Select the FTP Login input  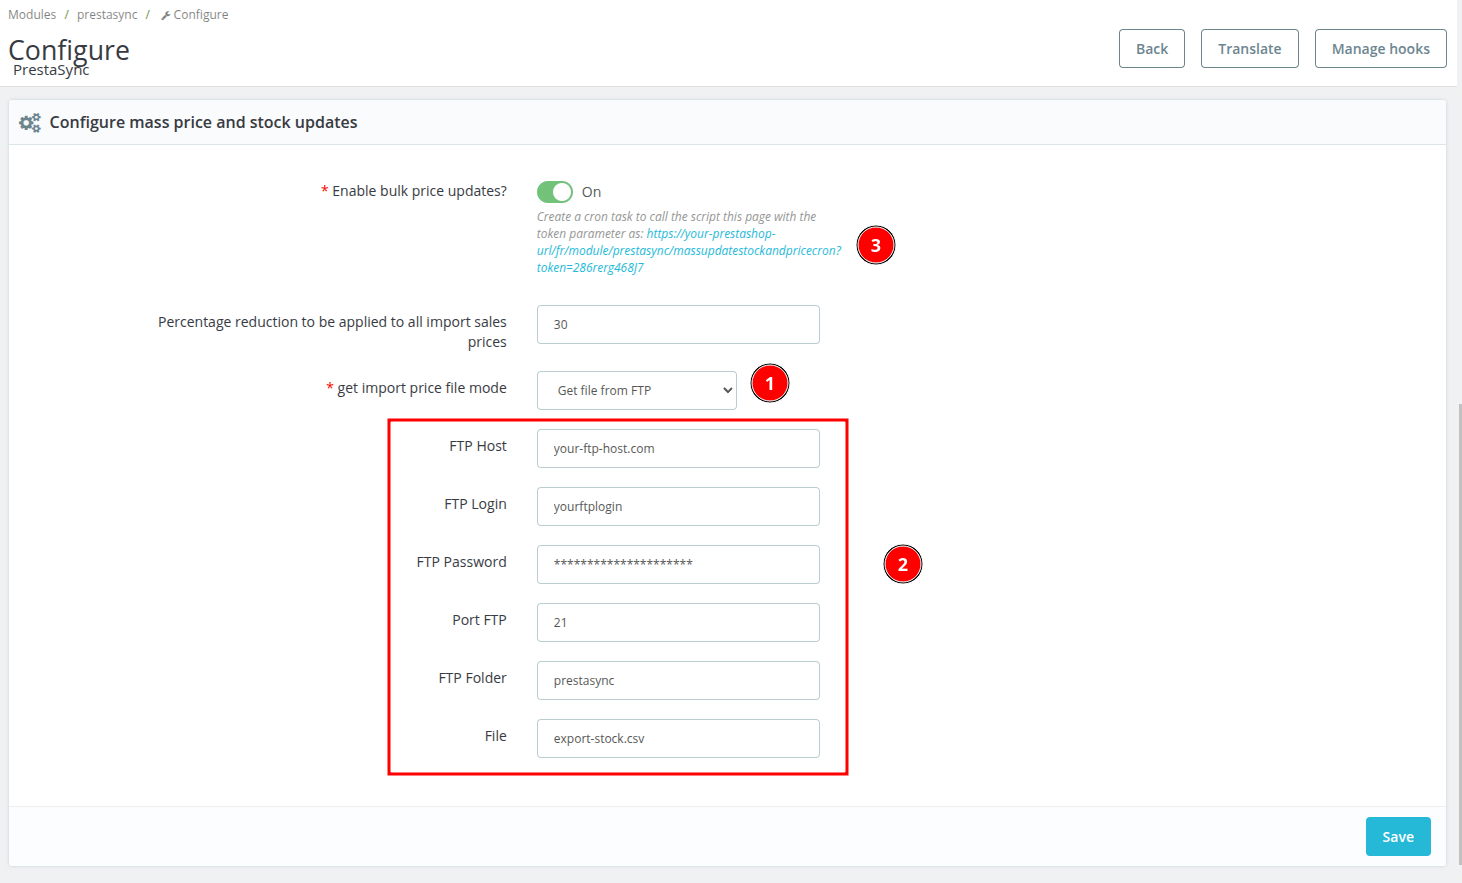click(x=678, y=507)
